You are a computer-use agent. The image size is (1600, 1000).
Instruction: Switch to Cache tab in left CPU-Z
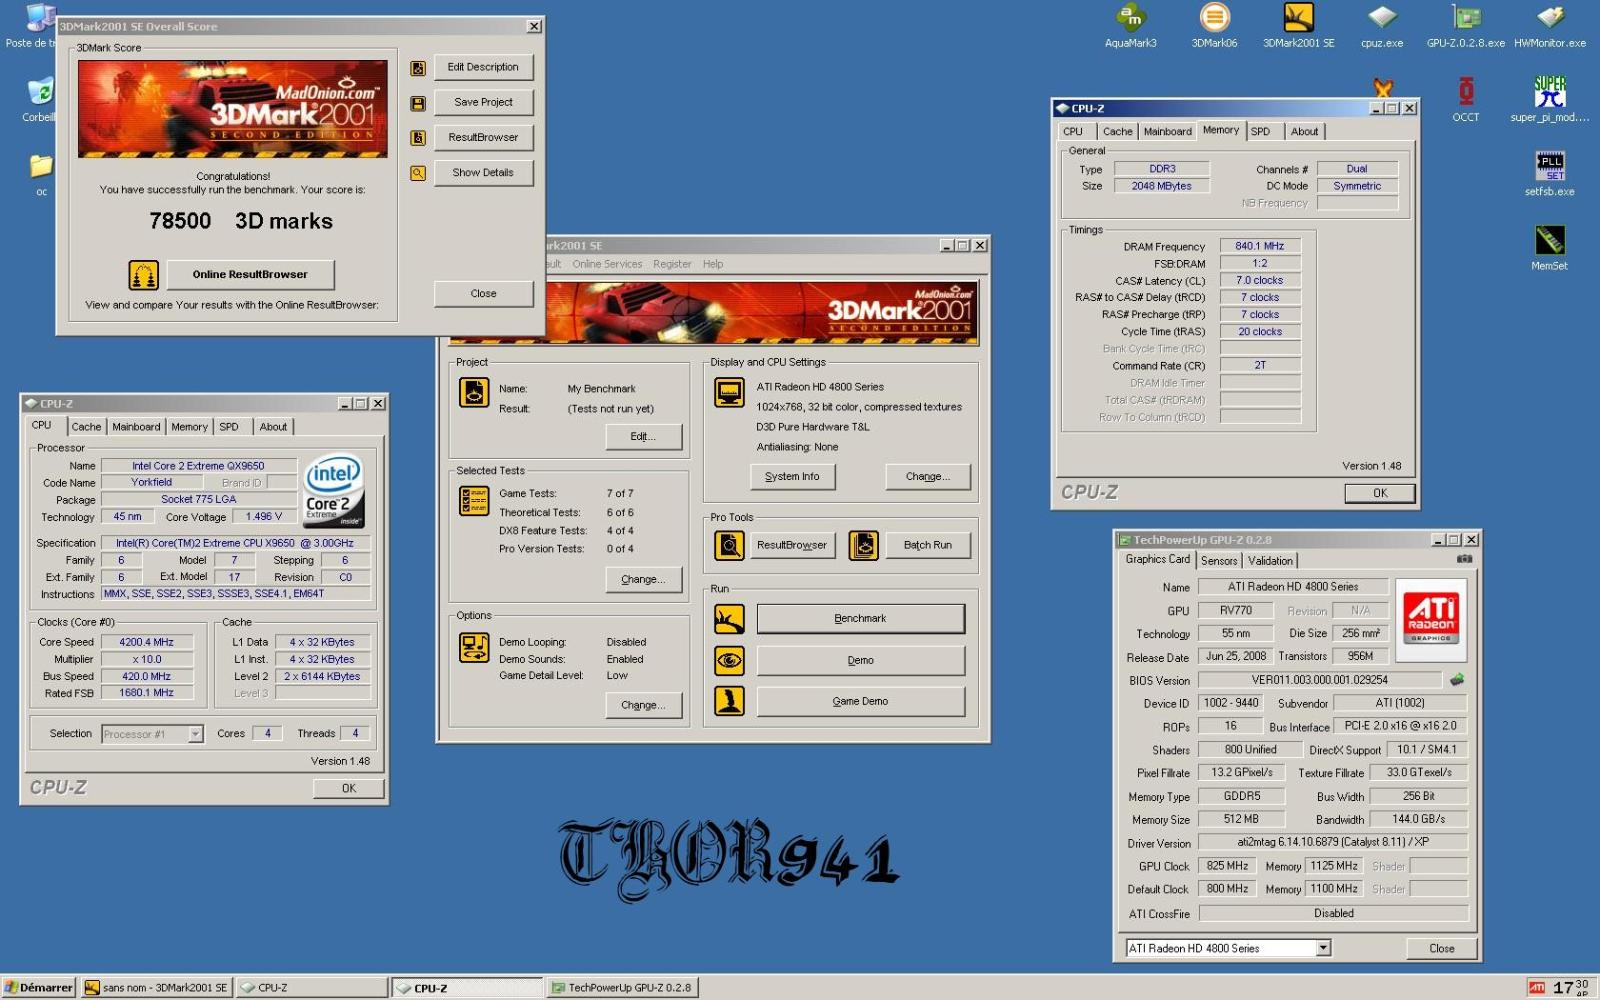click(86, 427)
